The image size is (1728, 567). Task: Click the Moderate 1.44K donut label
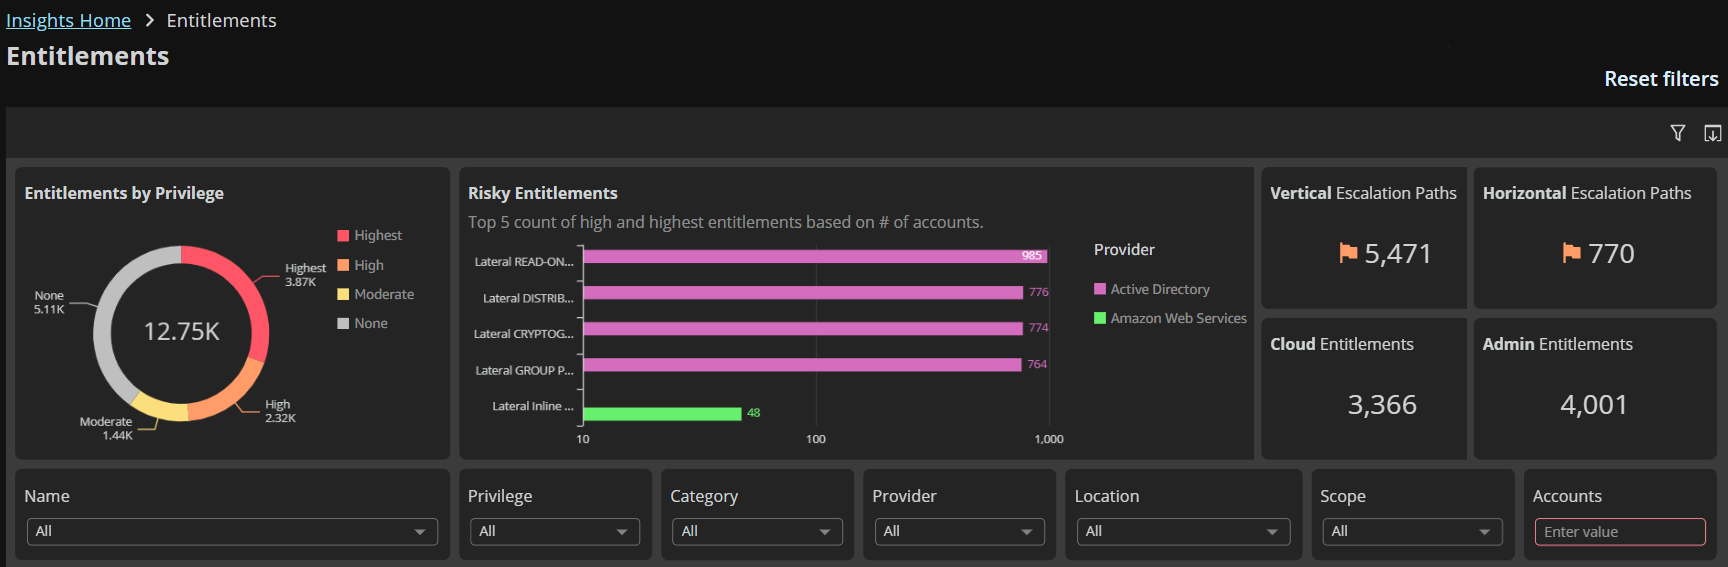tap(106, 428)
